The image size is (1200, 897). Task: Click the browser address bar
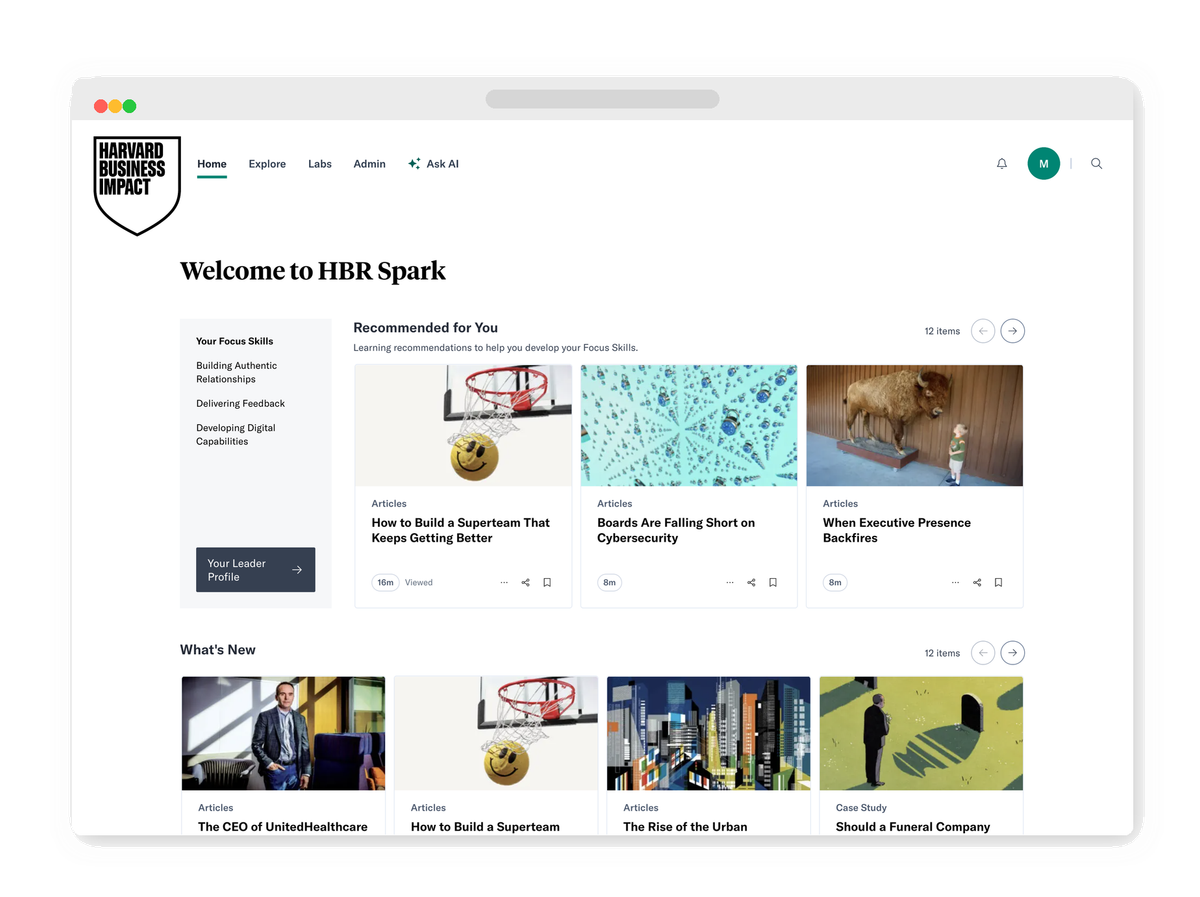click(602, 99)
